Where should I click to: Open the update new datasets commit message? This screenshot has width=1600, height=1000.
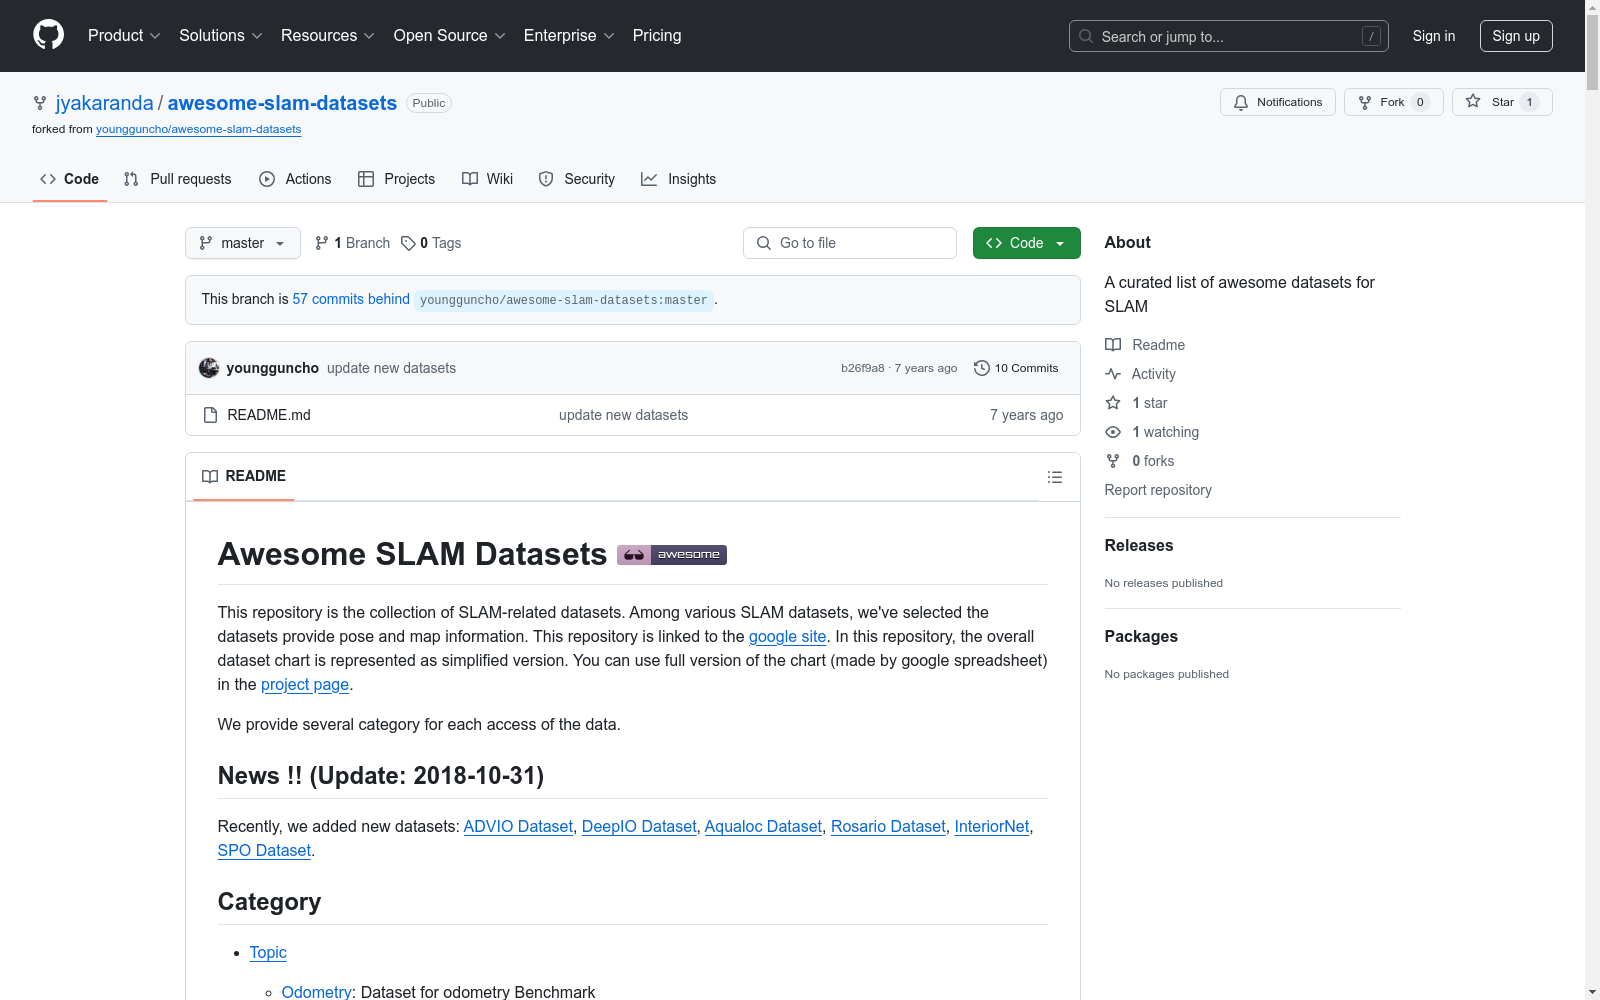pyautogui.click(x=391, y=368)
